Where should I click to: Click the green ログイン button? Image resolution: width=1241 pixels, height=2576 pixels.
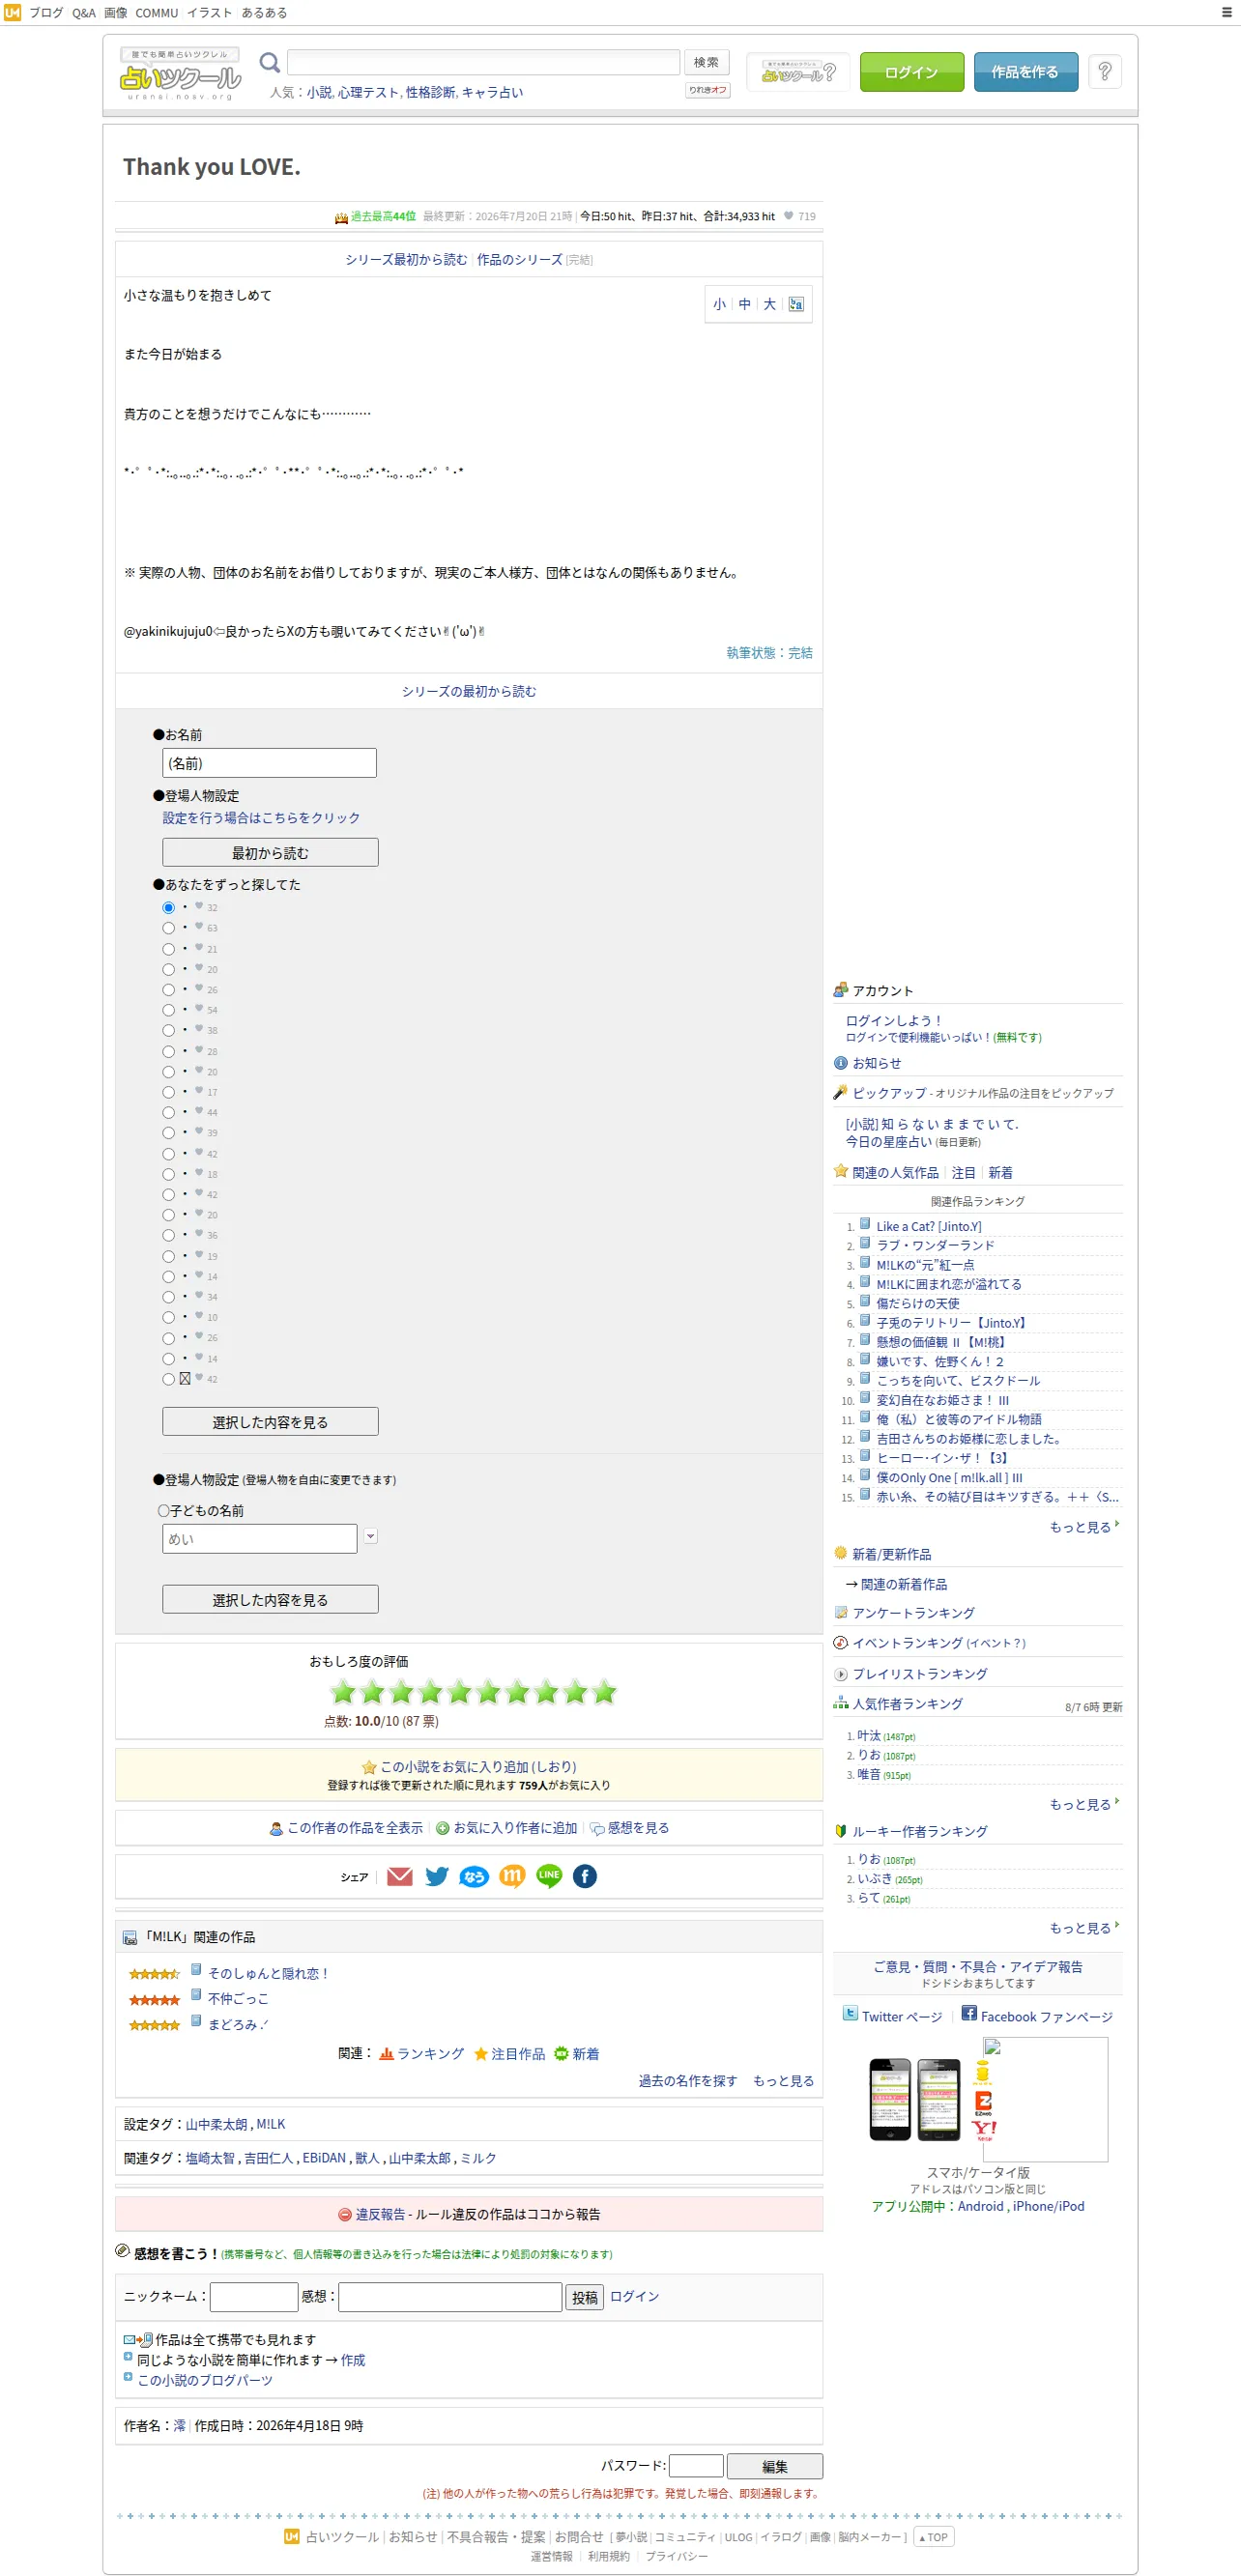coord(911,72)
